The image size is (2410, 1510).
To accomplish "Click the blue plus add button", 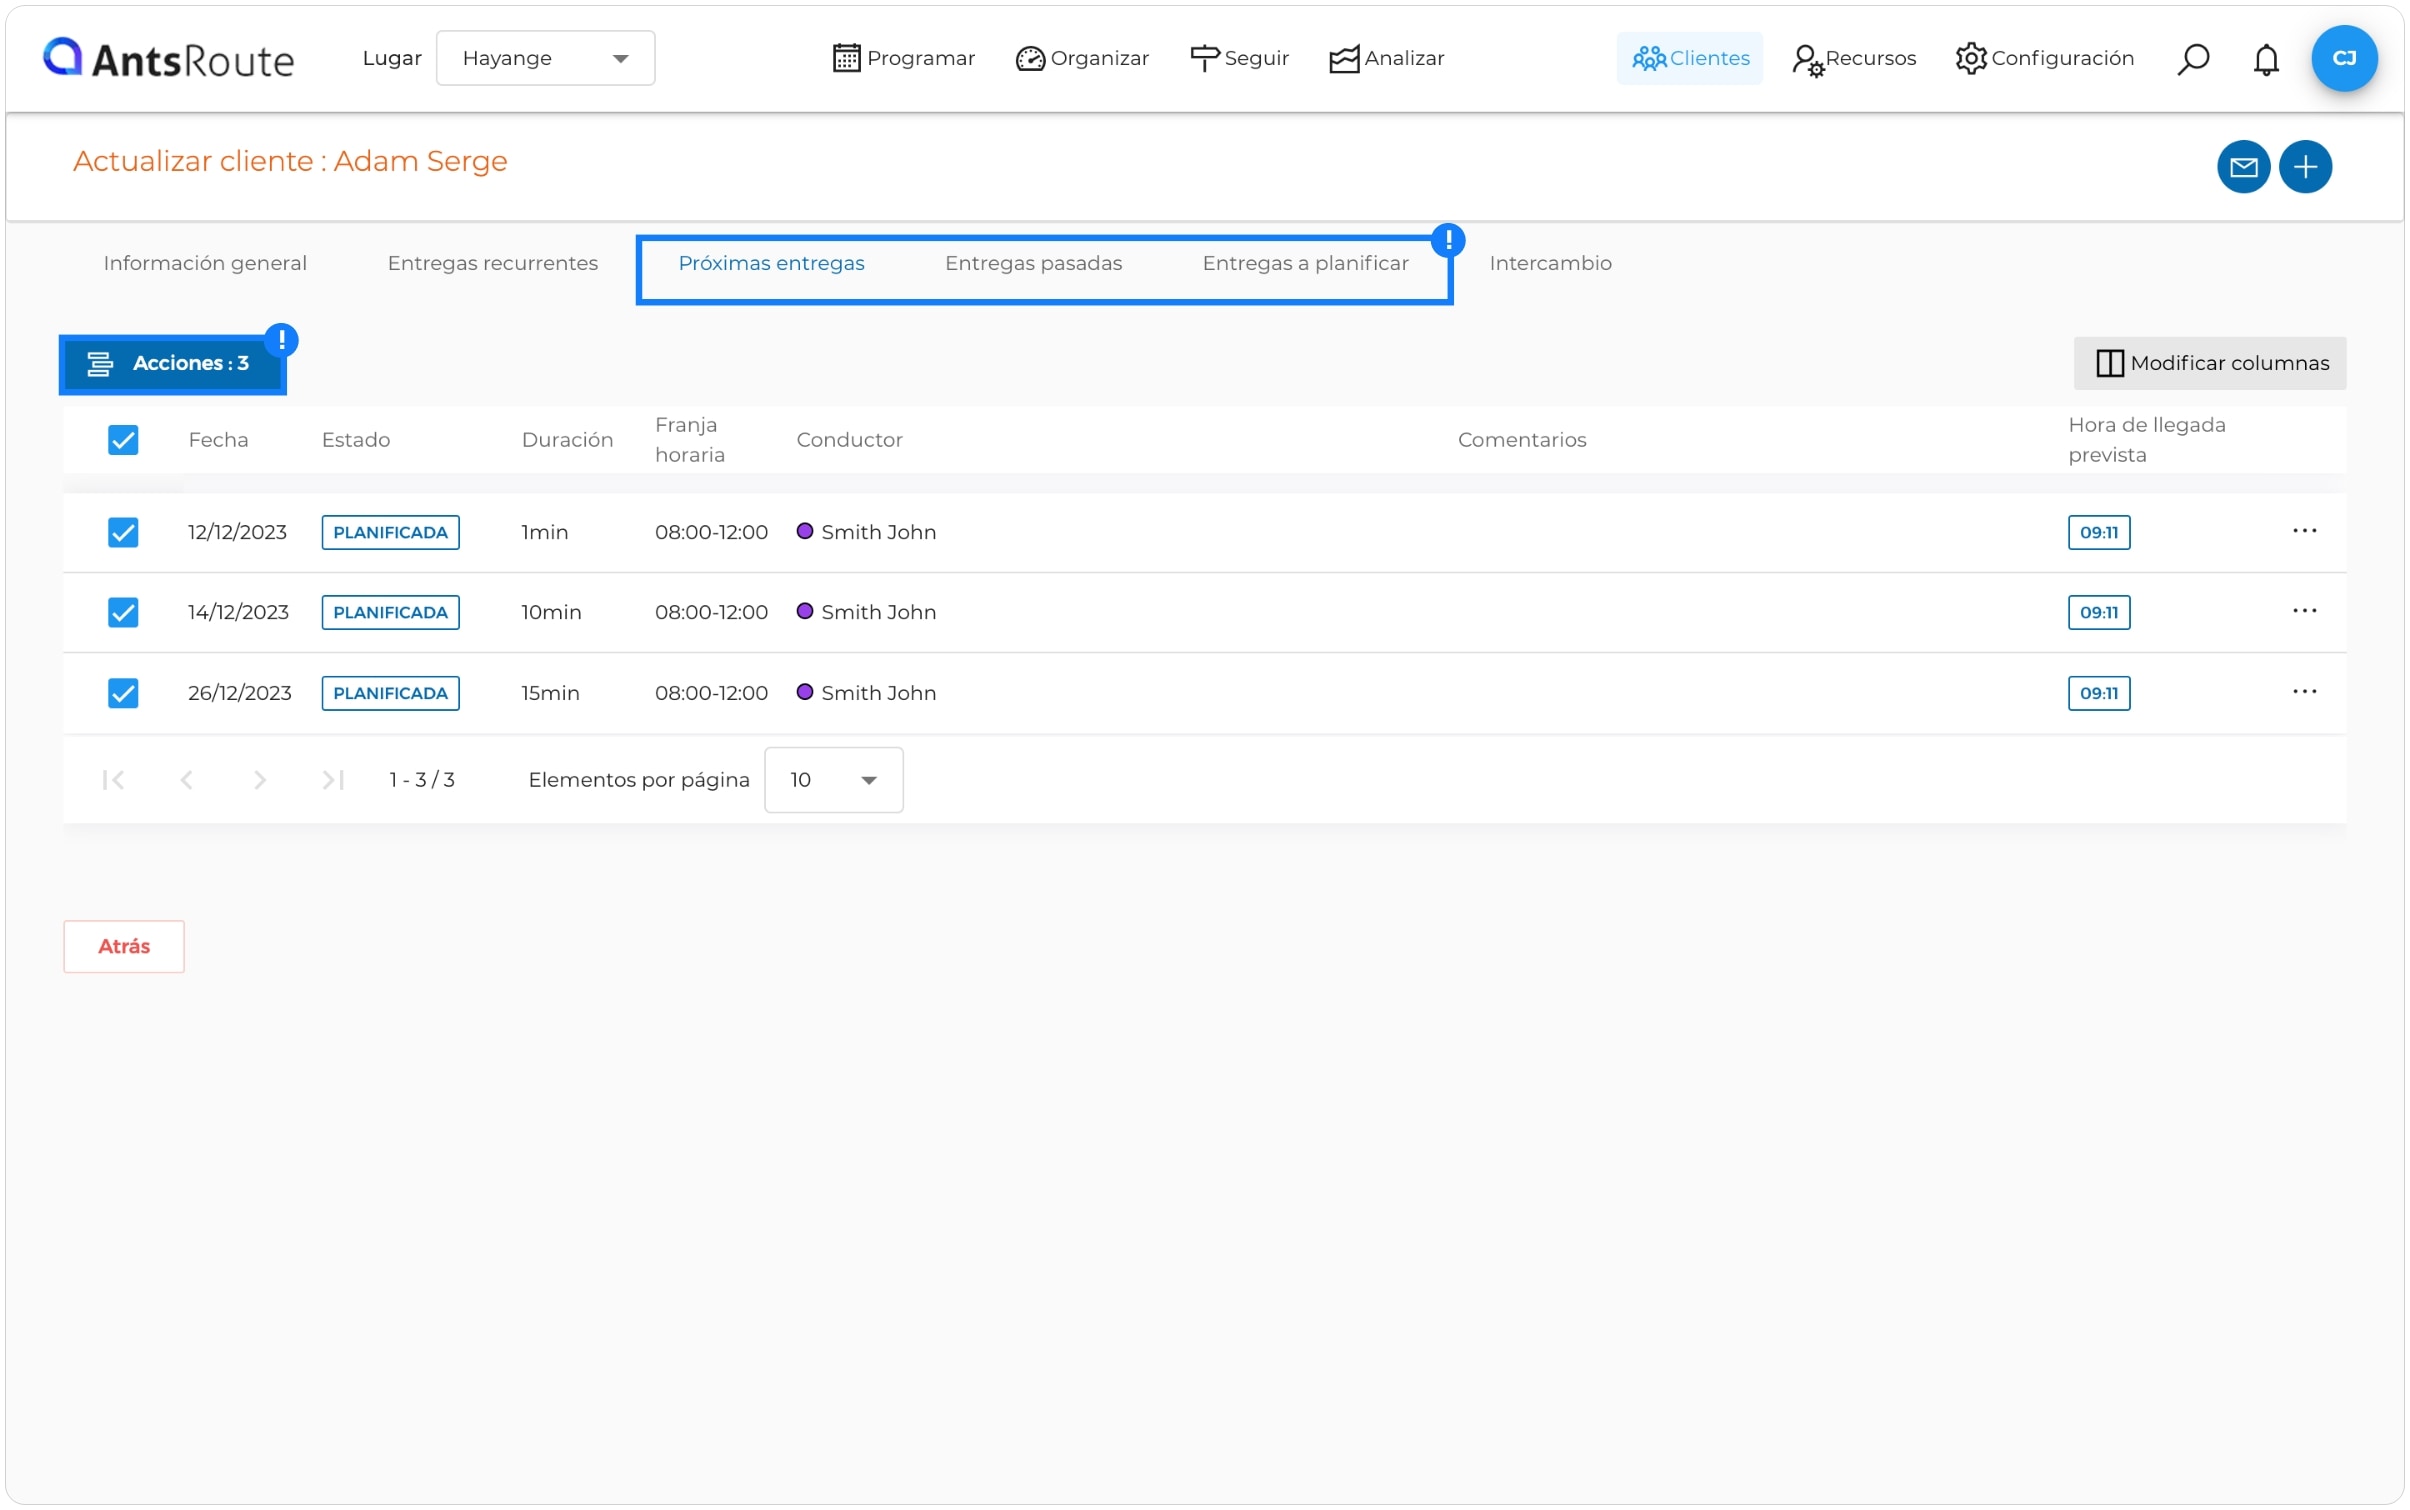I will click(x=2304, y=166).
